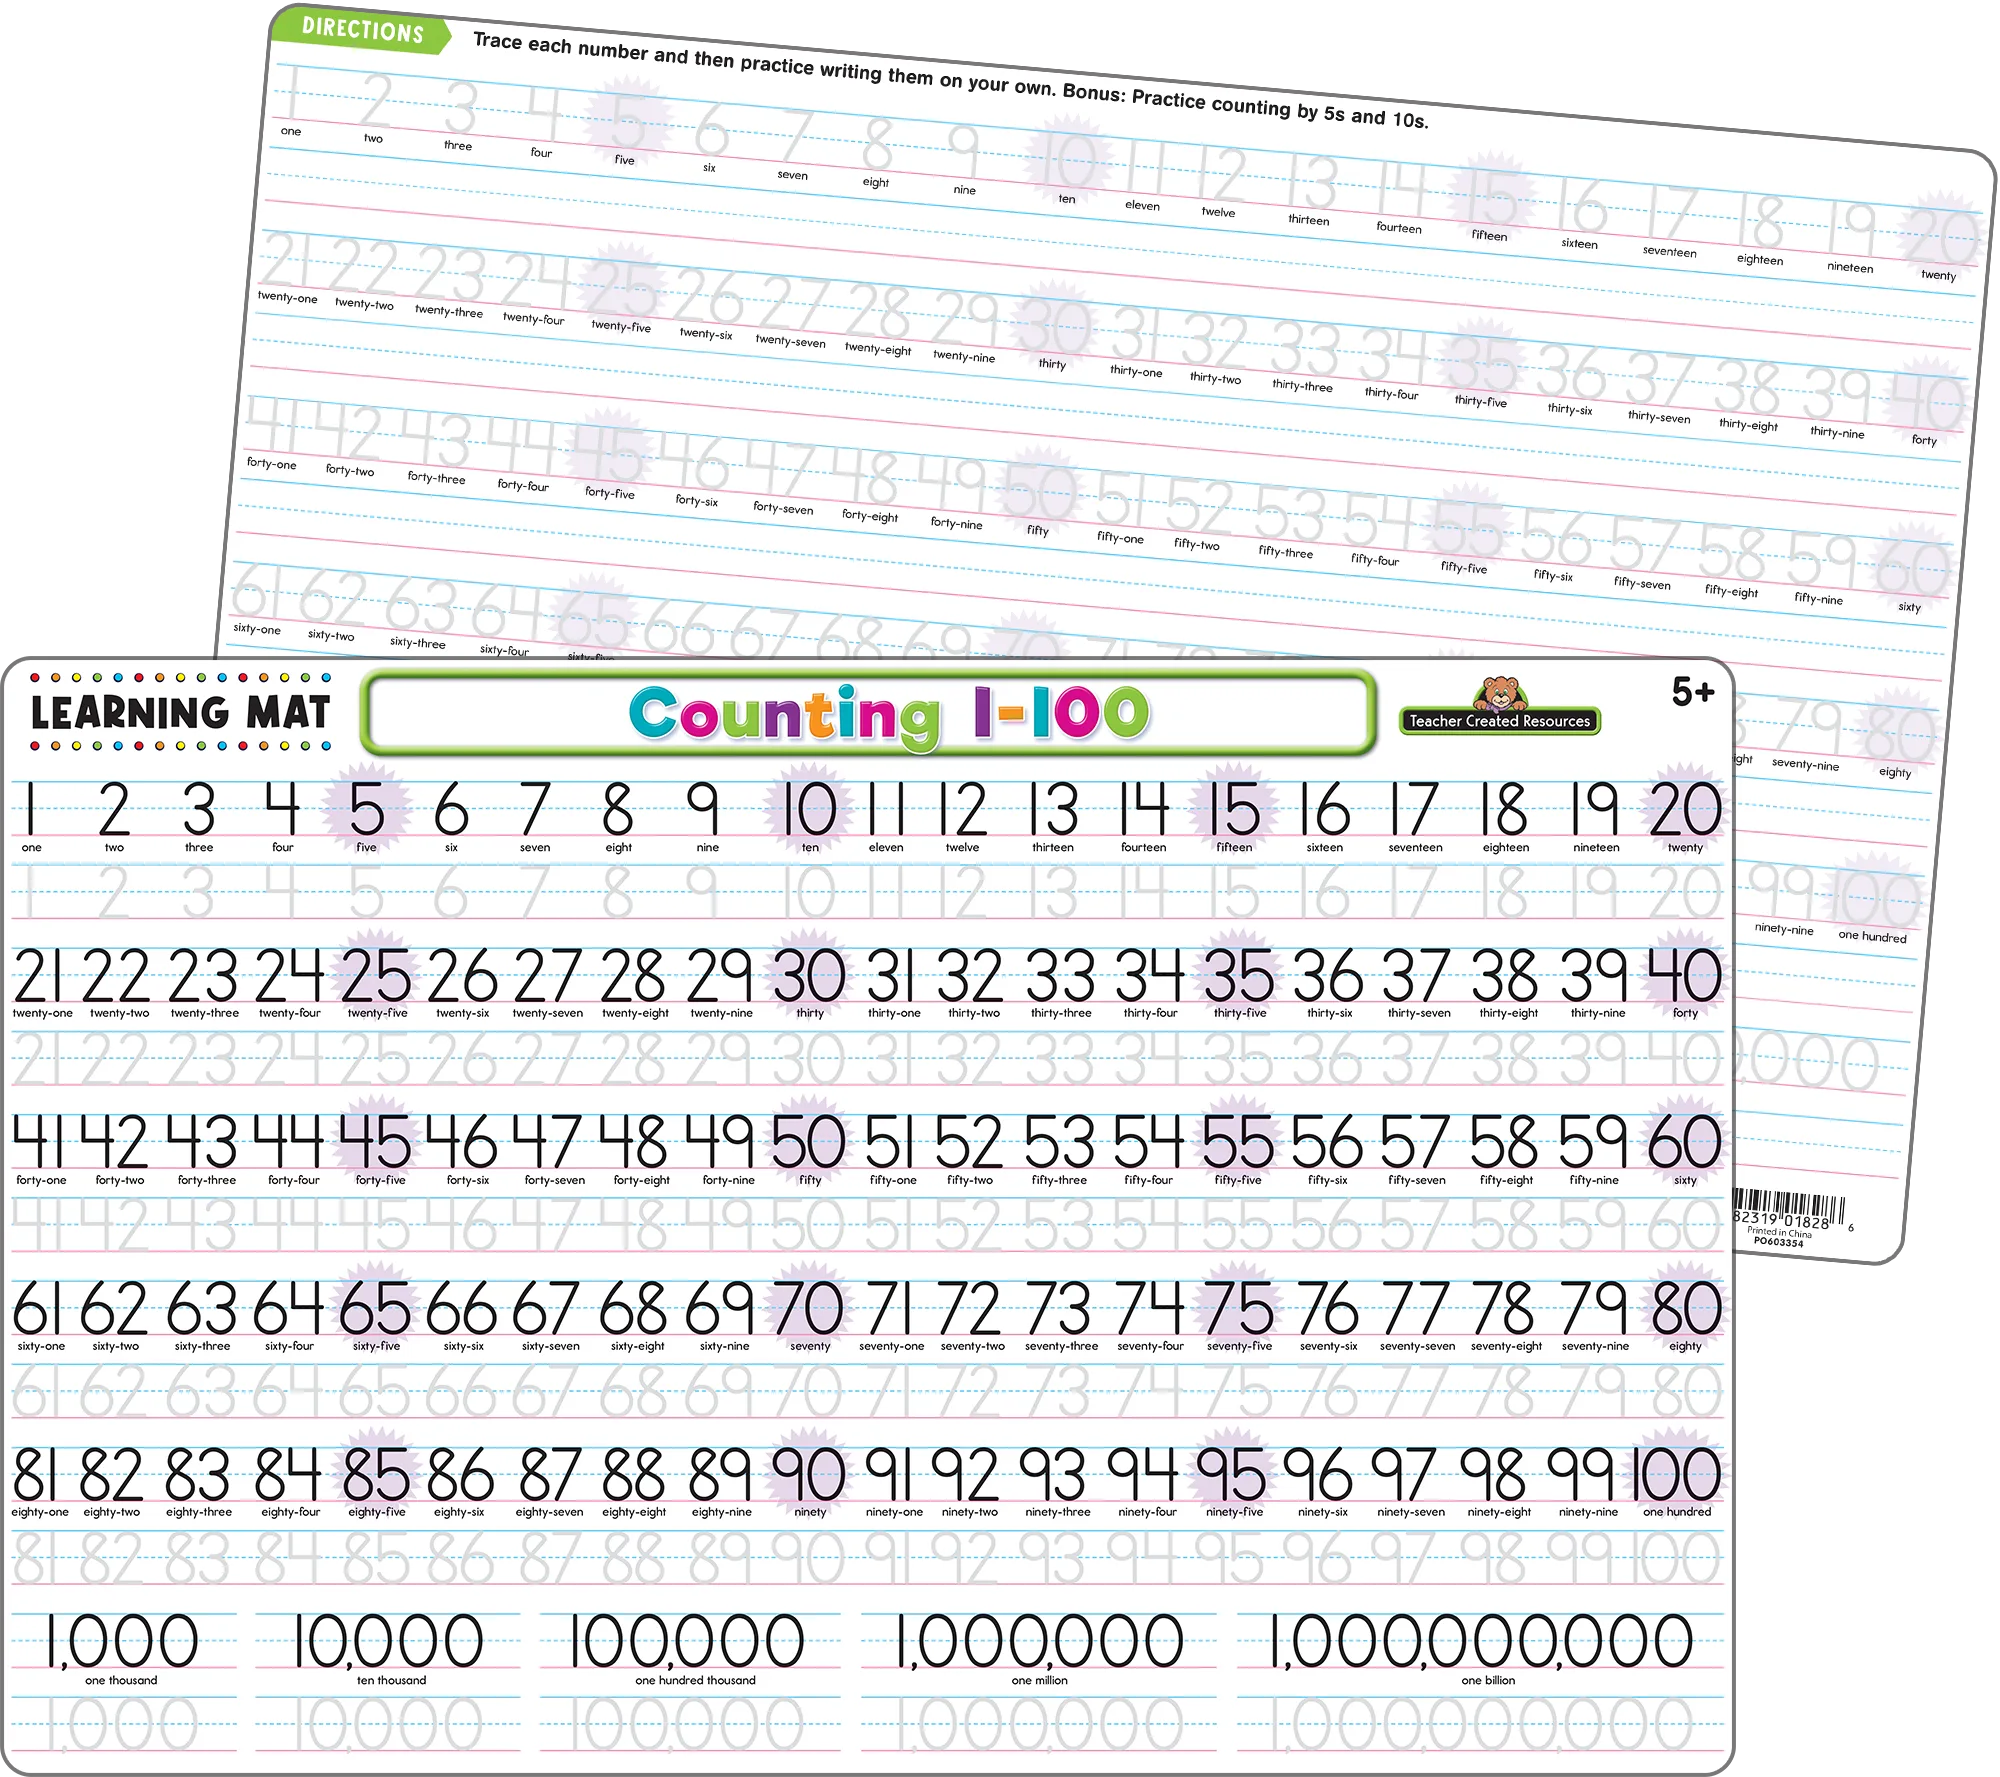Click the bold black 90 on front mat
2000x1777 pixels.
coord(809,1474)
